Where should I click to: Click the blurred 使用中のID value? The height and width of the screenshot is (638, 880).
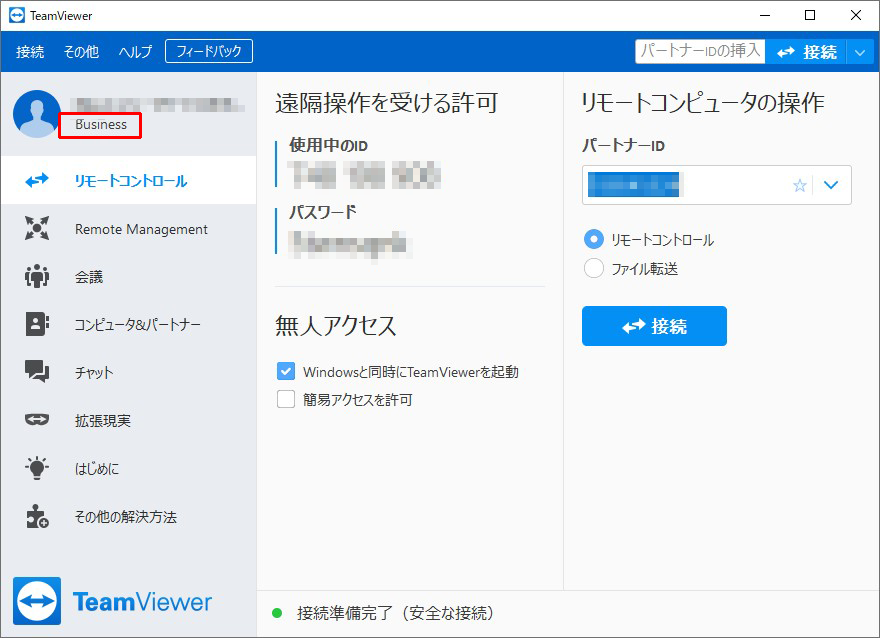tap(364, 175)
